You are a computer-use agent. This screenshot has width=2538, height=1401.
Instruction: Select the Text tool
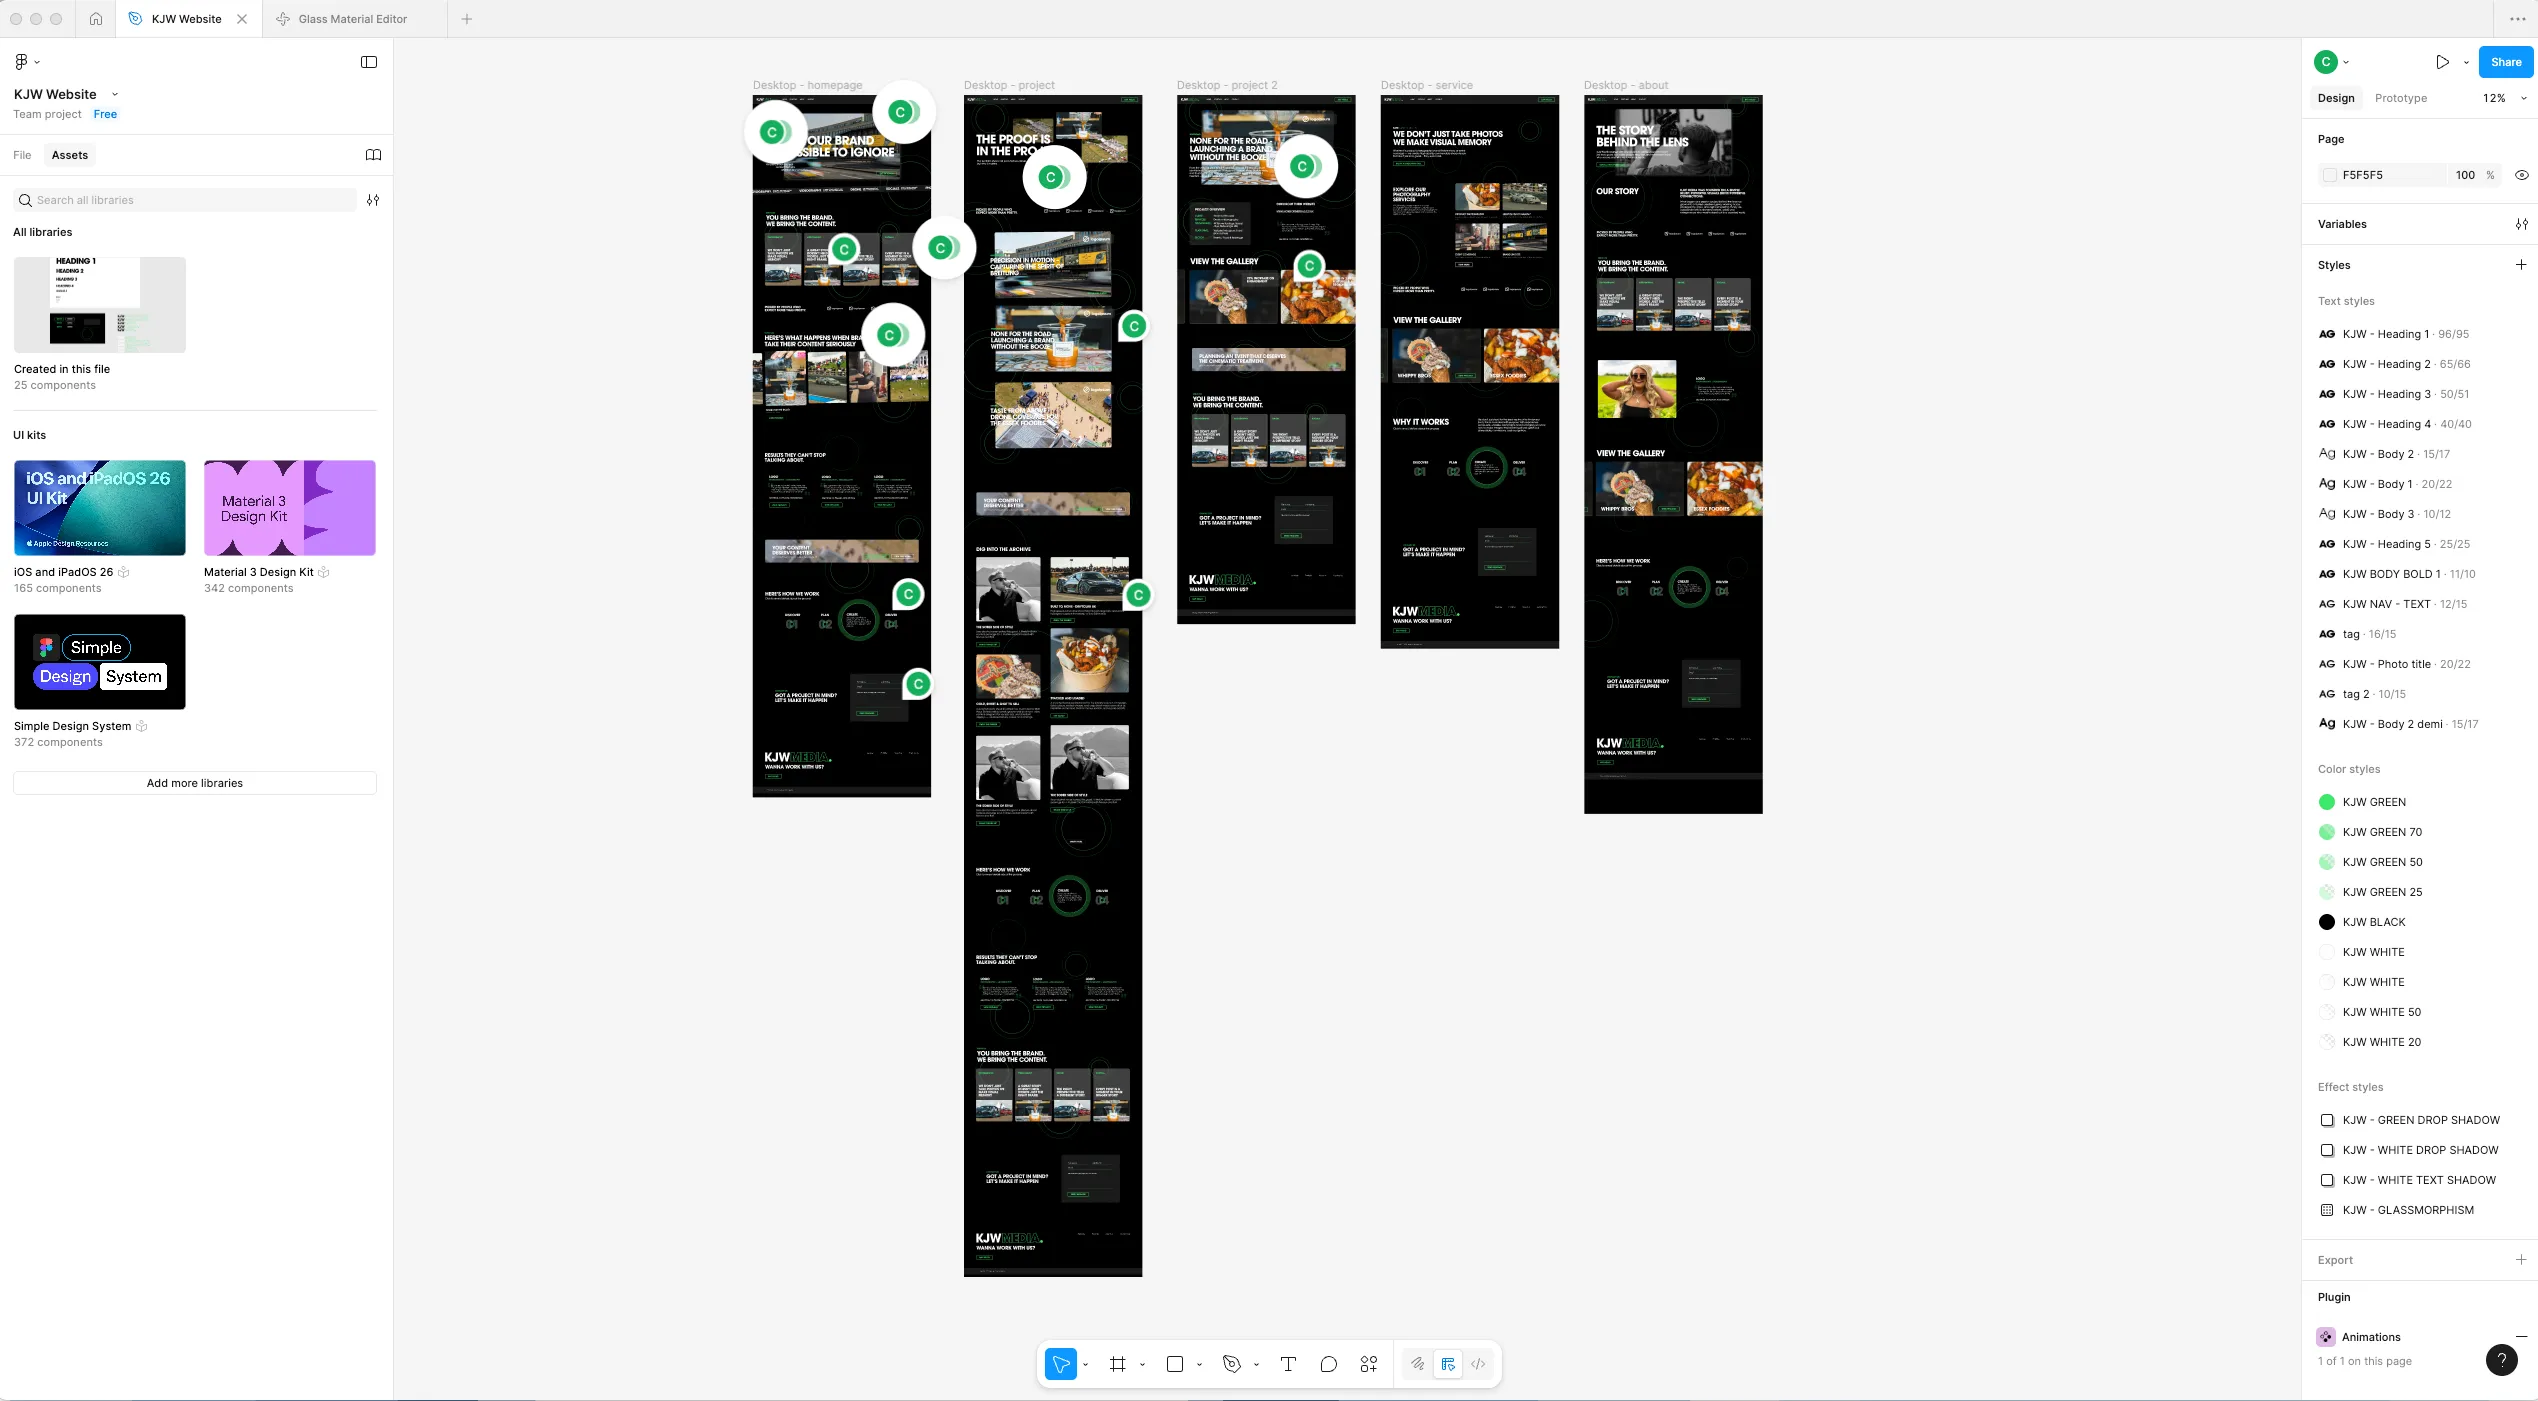click(1288, 1364)
